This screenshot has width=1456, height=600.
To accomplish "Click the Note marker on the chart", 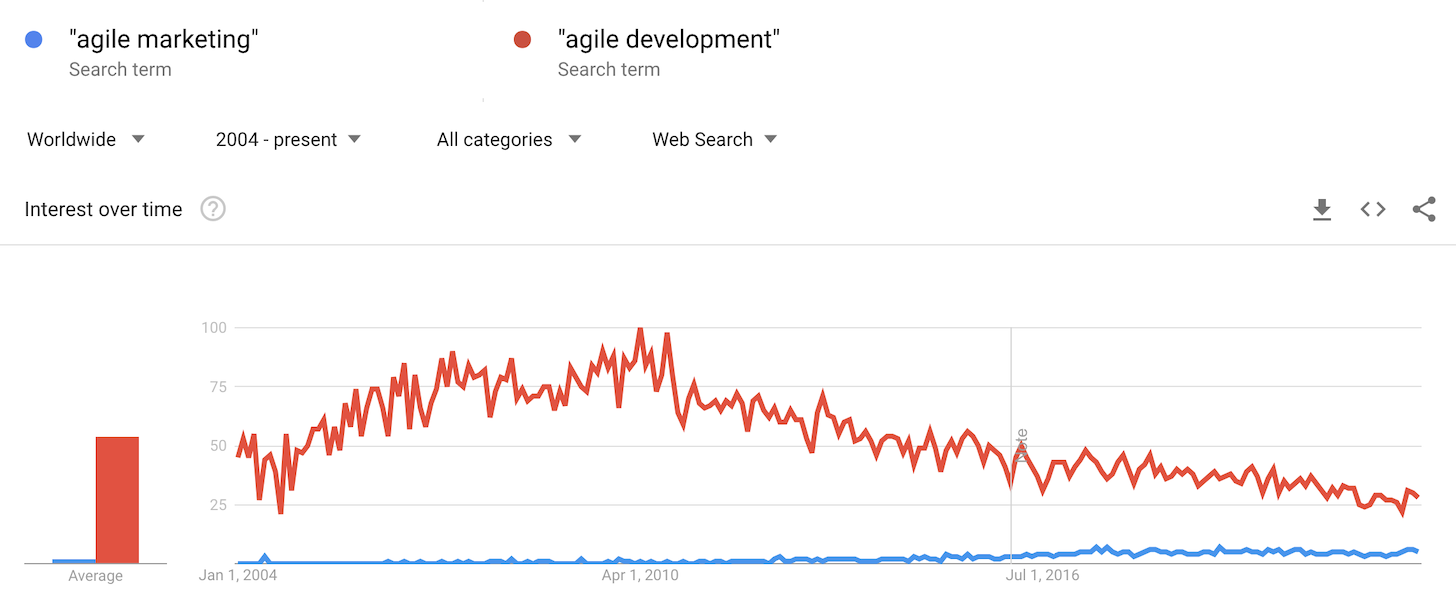I will pos(1021,446).
